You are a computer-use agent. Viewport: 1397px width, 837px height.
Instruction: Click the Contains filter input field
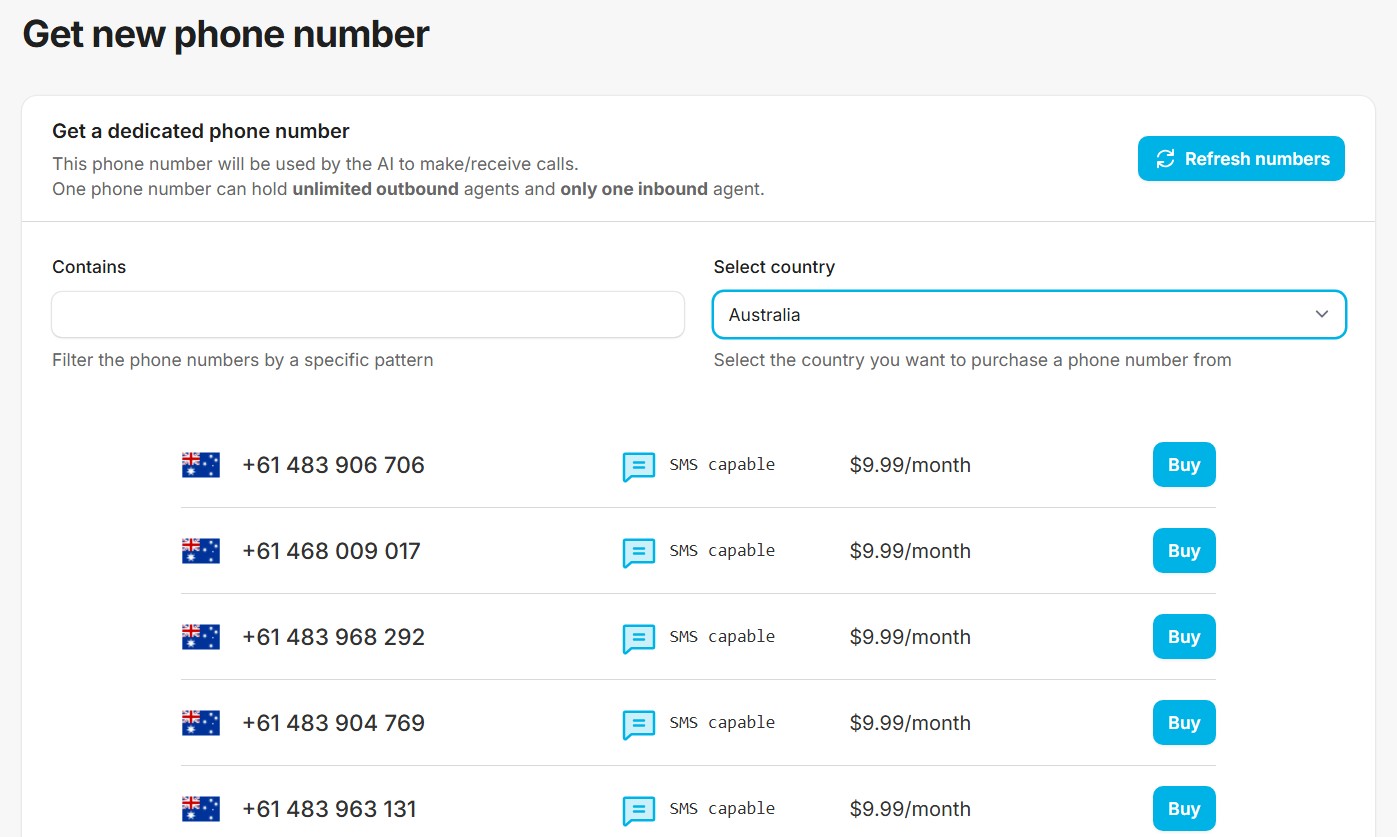[368, 315]
